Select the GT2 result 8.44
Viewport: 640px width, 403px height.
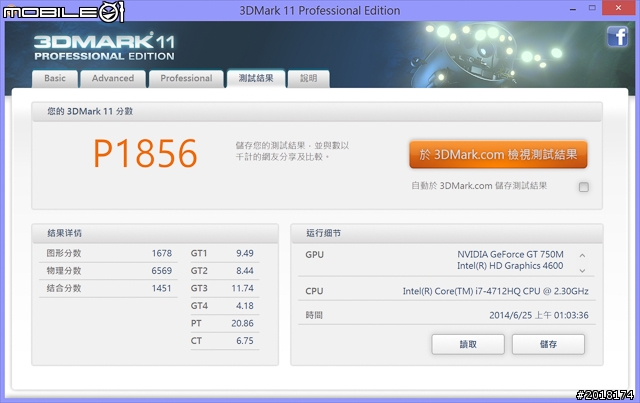point(245,271)
